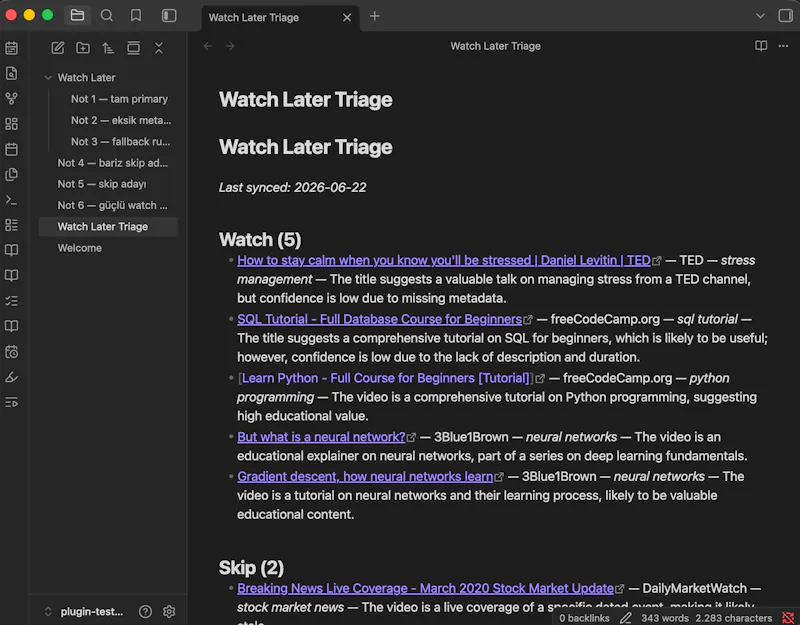The width and height of the screenshot is (800, 625).
Task: Toggle the editing mode pencil in status bar
Action: [626, 618]
